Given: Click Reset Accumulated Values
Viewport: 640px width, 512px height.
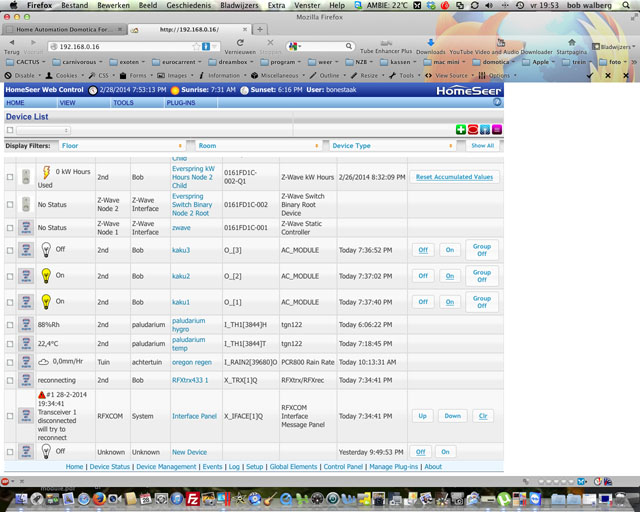Looking at the screenshot, I should click(454, 177).
